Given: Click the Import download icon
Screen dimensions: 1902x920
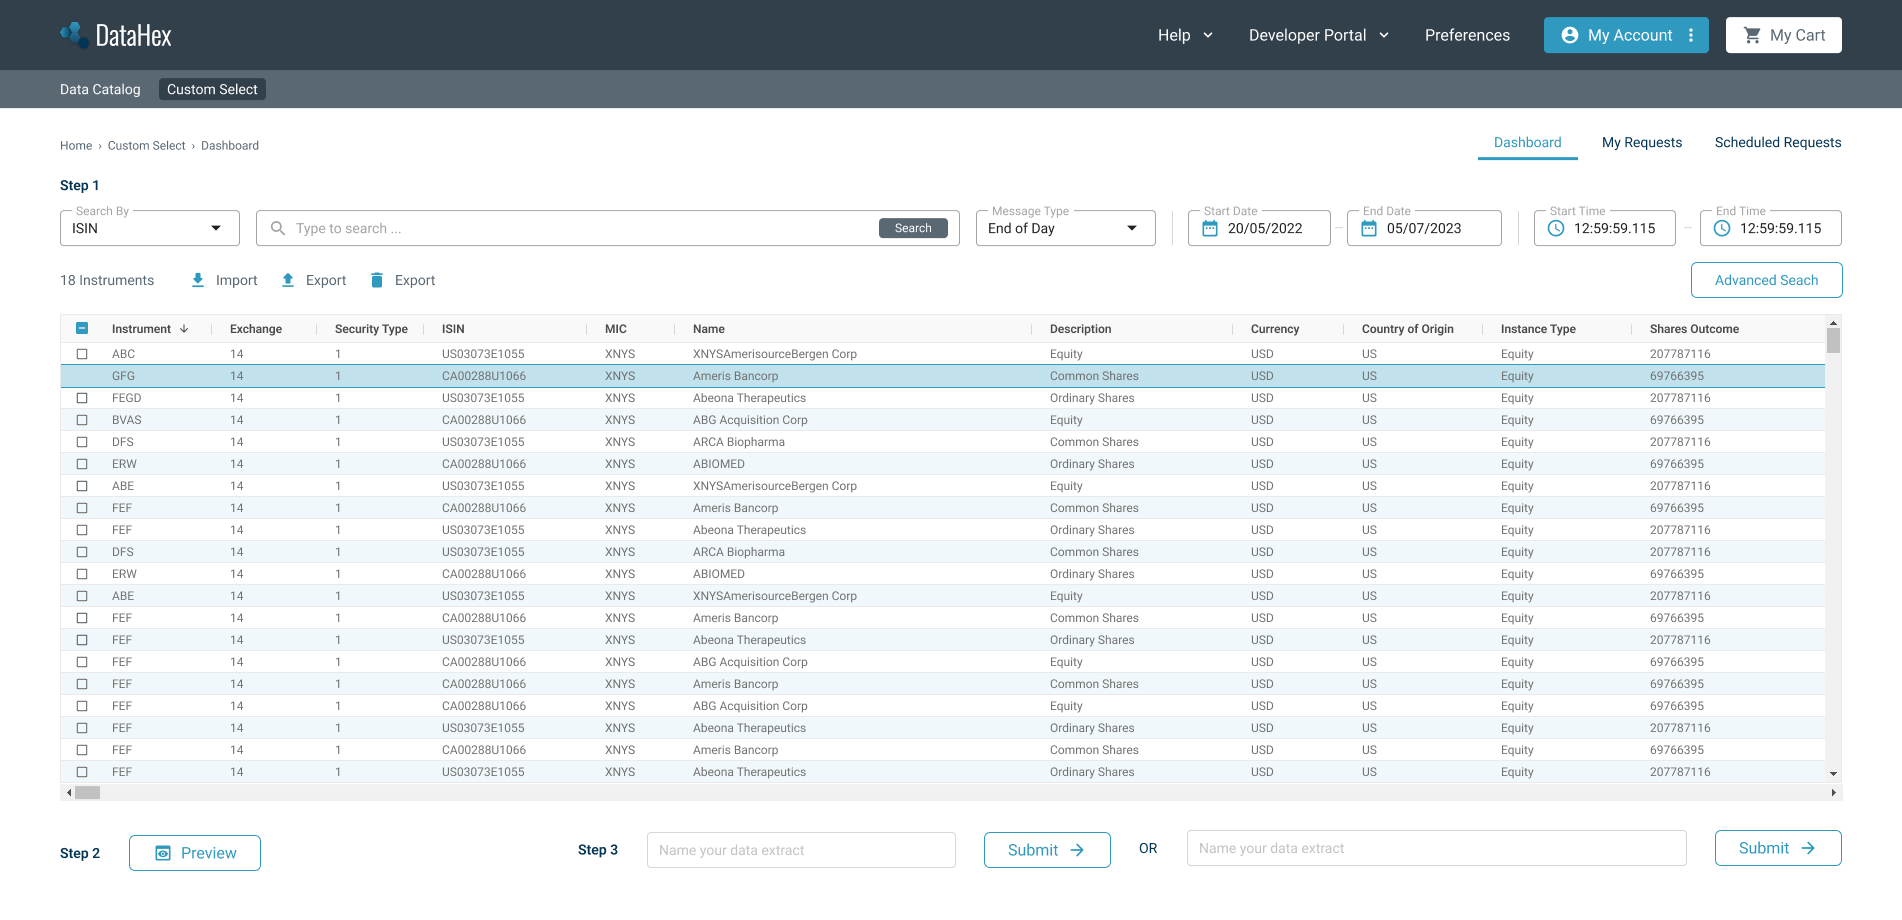Looking at the screenshot, I should point(198,280).
